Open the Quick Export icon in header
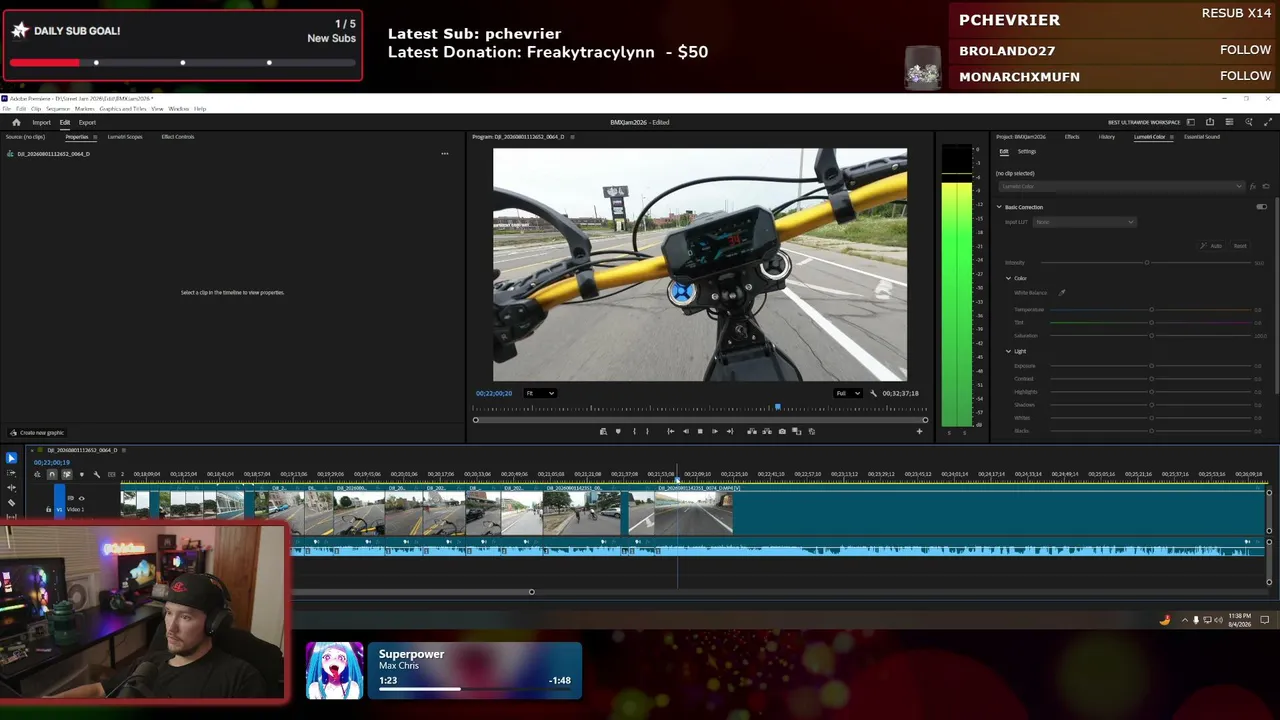The image size is (1280, 720). (x=1210, y=122)
